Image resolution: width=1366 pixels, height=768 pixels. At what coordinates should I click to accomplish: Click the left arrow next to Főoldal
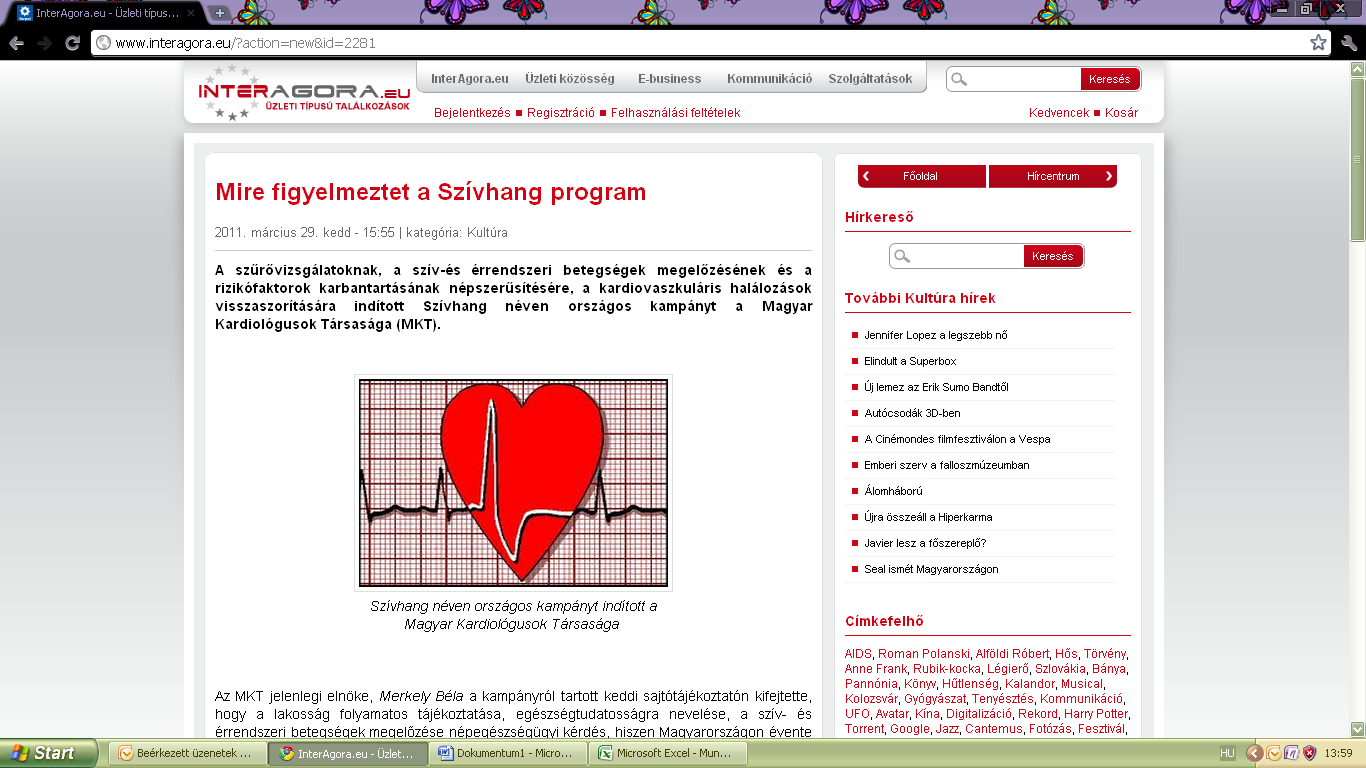point(867,176)
